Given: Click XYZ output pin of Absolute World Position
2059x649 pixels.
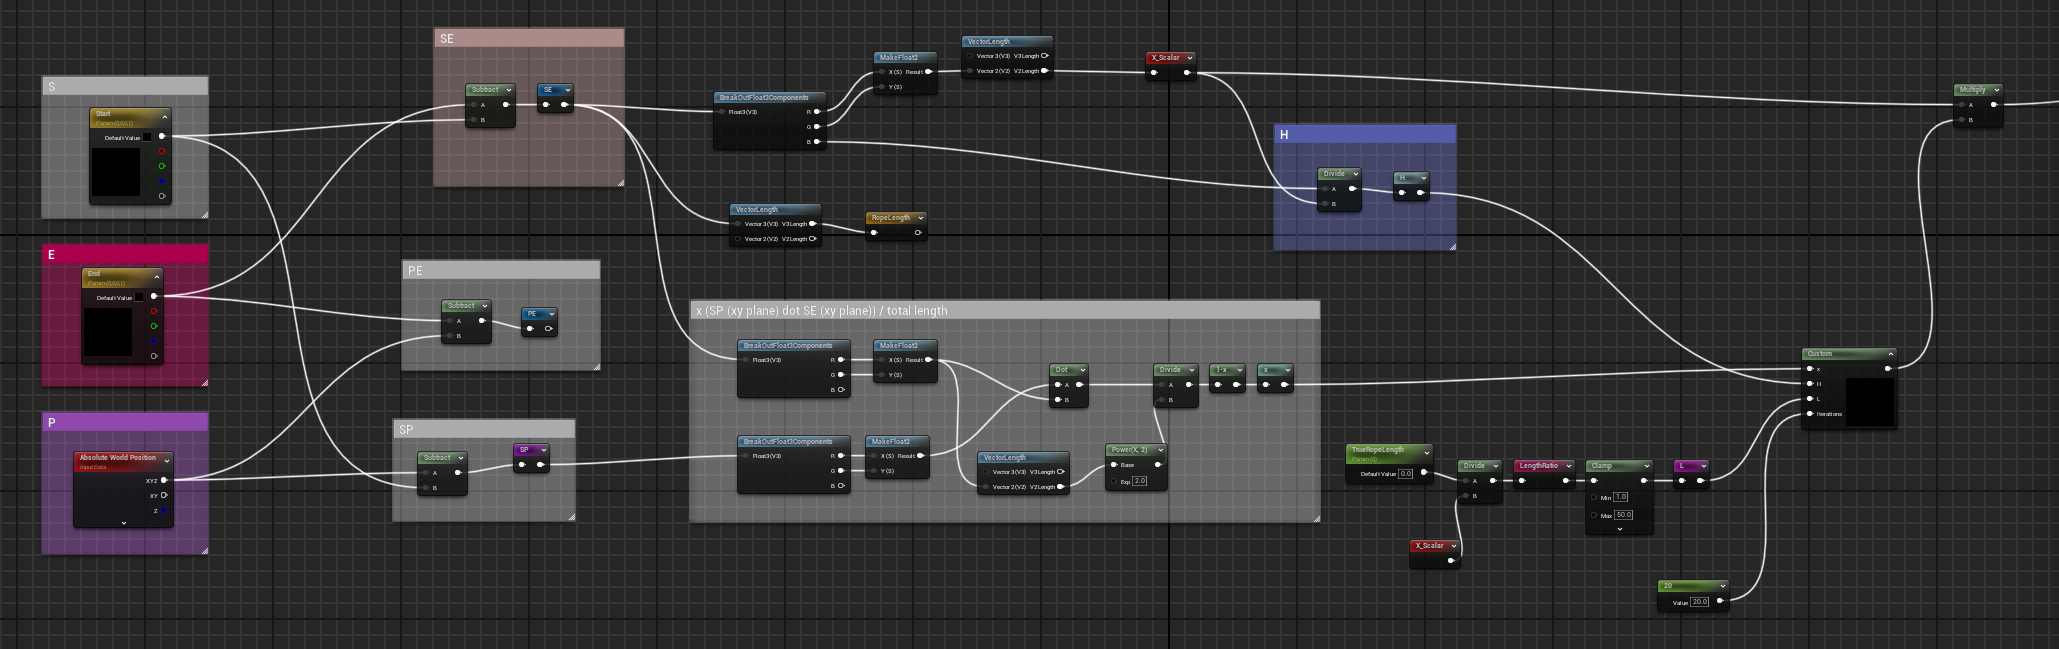Looking at the screenshot, I should pos(164,480).
